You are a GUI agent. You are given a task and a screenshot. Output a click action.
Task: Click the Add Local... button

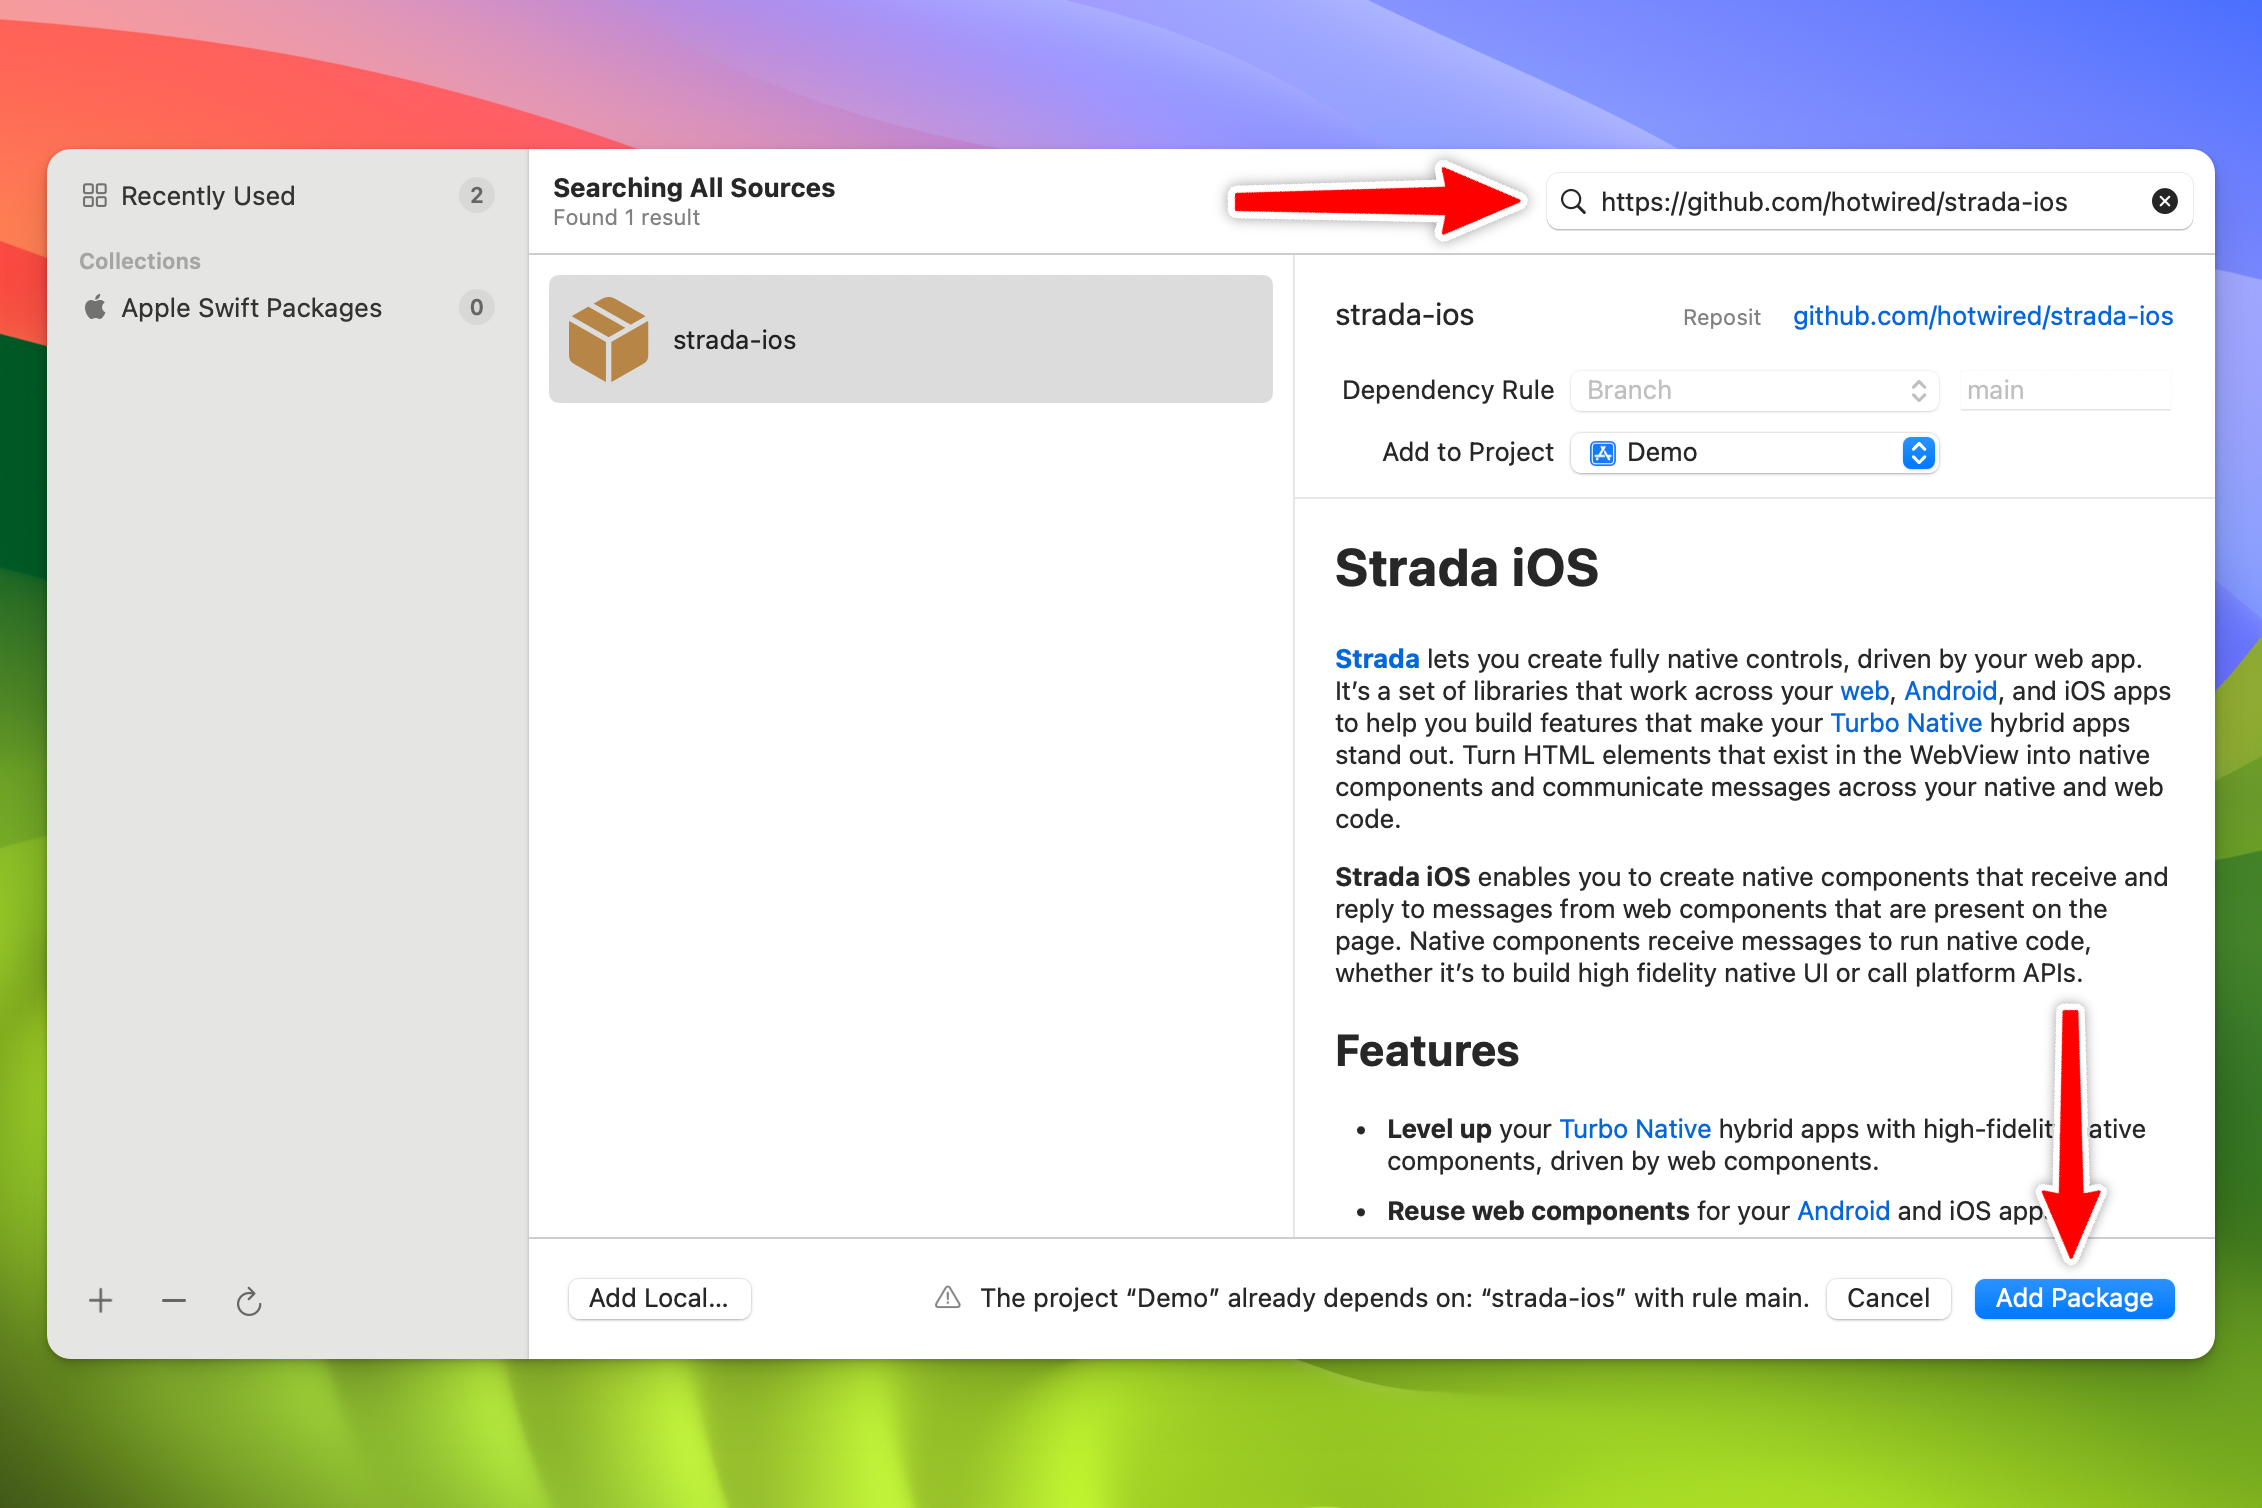pyautogui.click(x=659, y=1298)
